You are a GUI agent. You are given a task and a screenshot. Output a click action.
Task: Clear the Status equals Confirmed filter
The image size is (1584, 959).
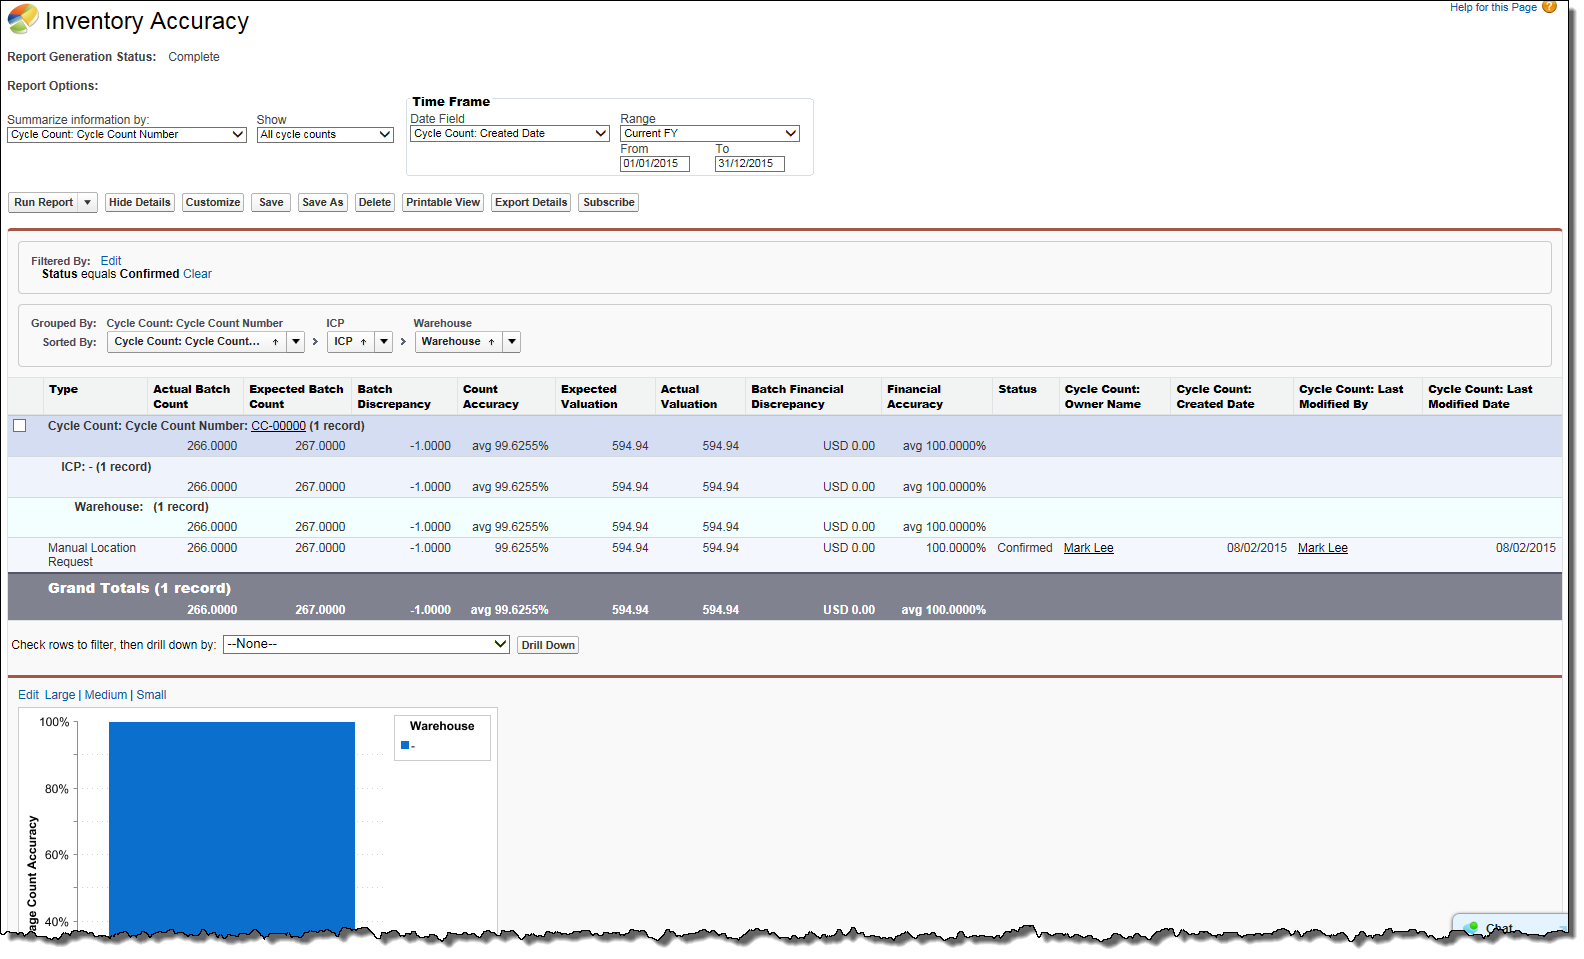coord(197,274)
